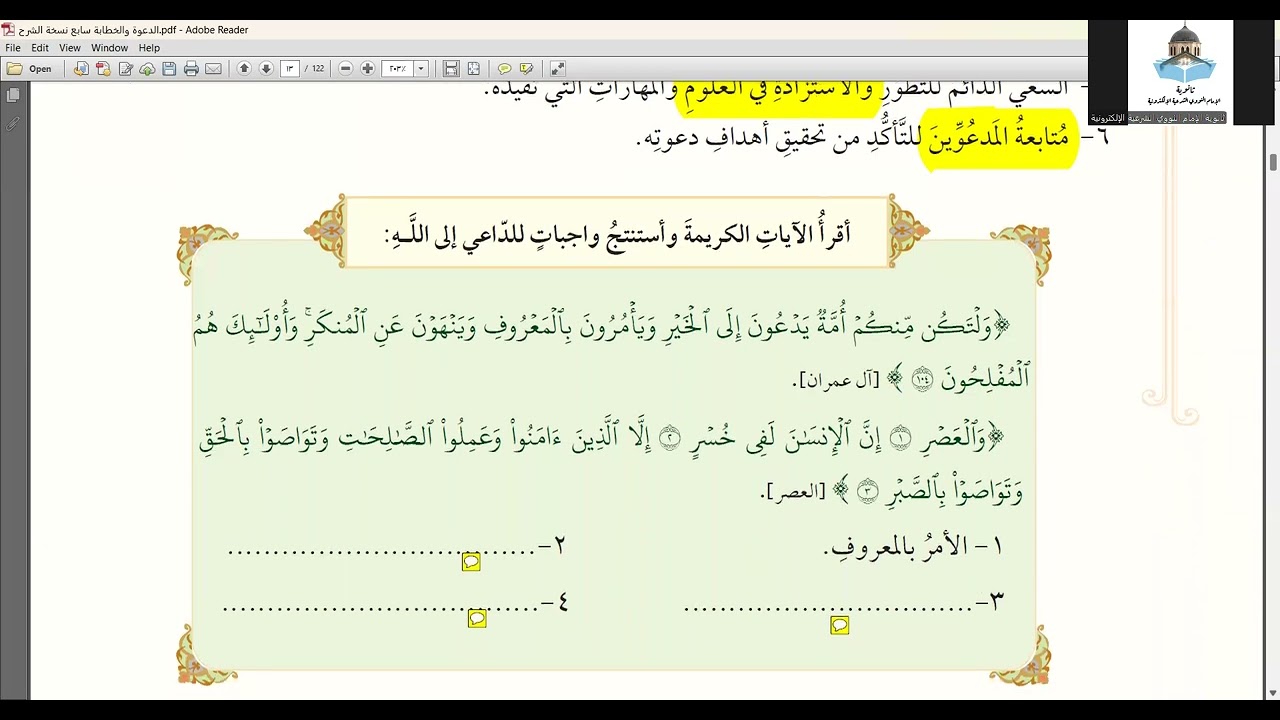Click the upload to cloud icon
1280x720 pixels.
coord(147,69)
